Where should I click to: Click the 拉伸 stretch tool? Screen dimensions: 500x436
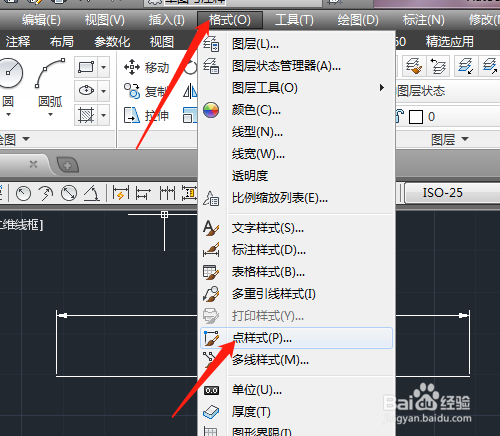coord(147,116)
